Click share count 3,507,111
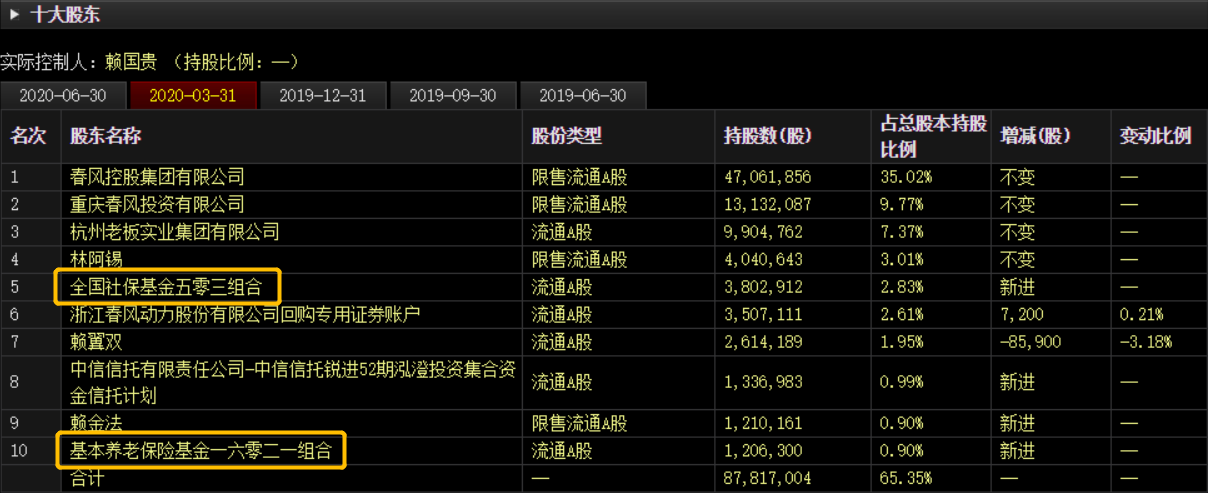Image resolution: width=1208 pixels, height=493 pixels. [x=763, y=315]
